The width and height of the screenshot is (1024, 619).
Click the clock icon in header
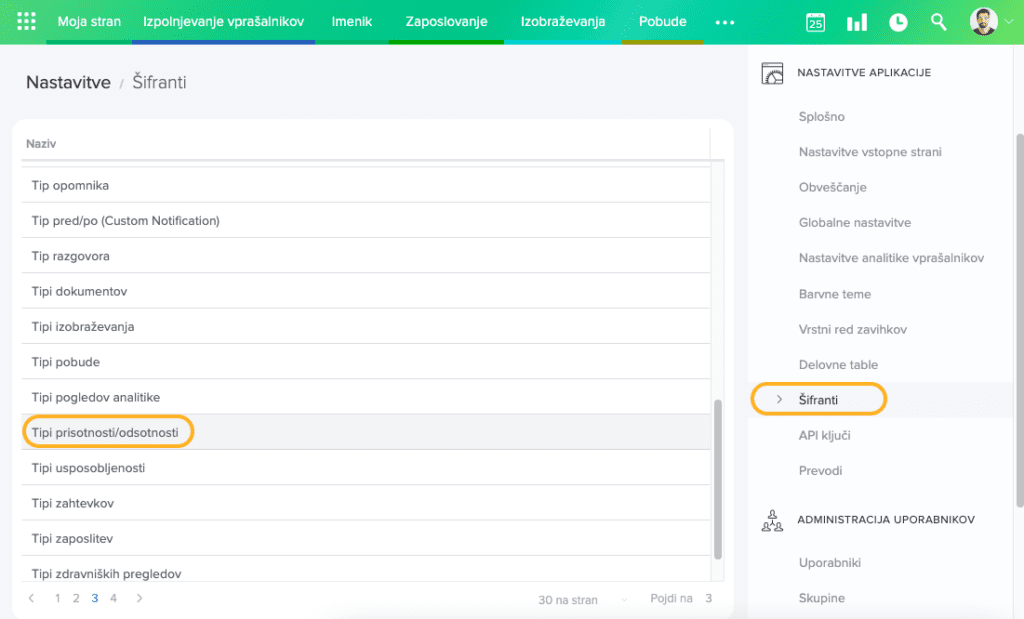click(898, 22)
